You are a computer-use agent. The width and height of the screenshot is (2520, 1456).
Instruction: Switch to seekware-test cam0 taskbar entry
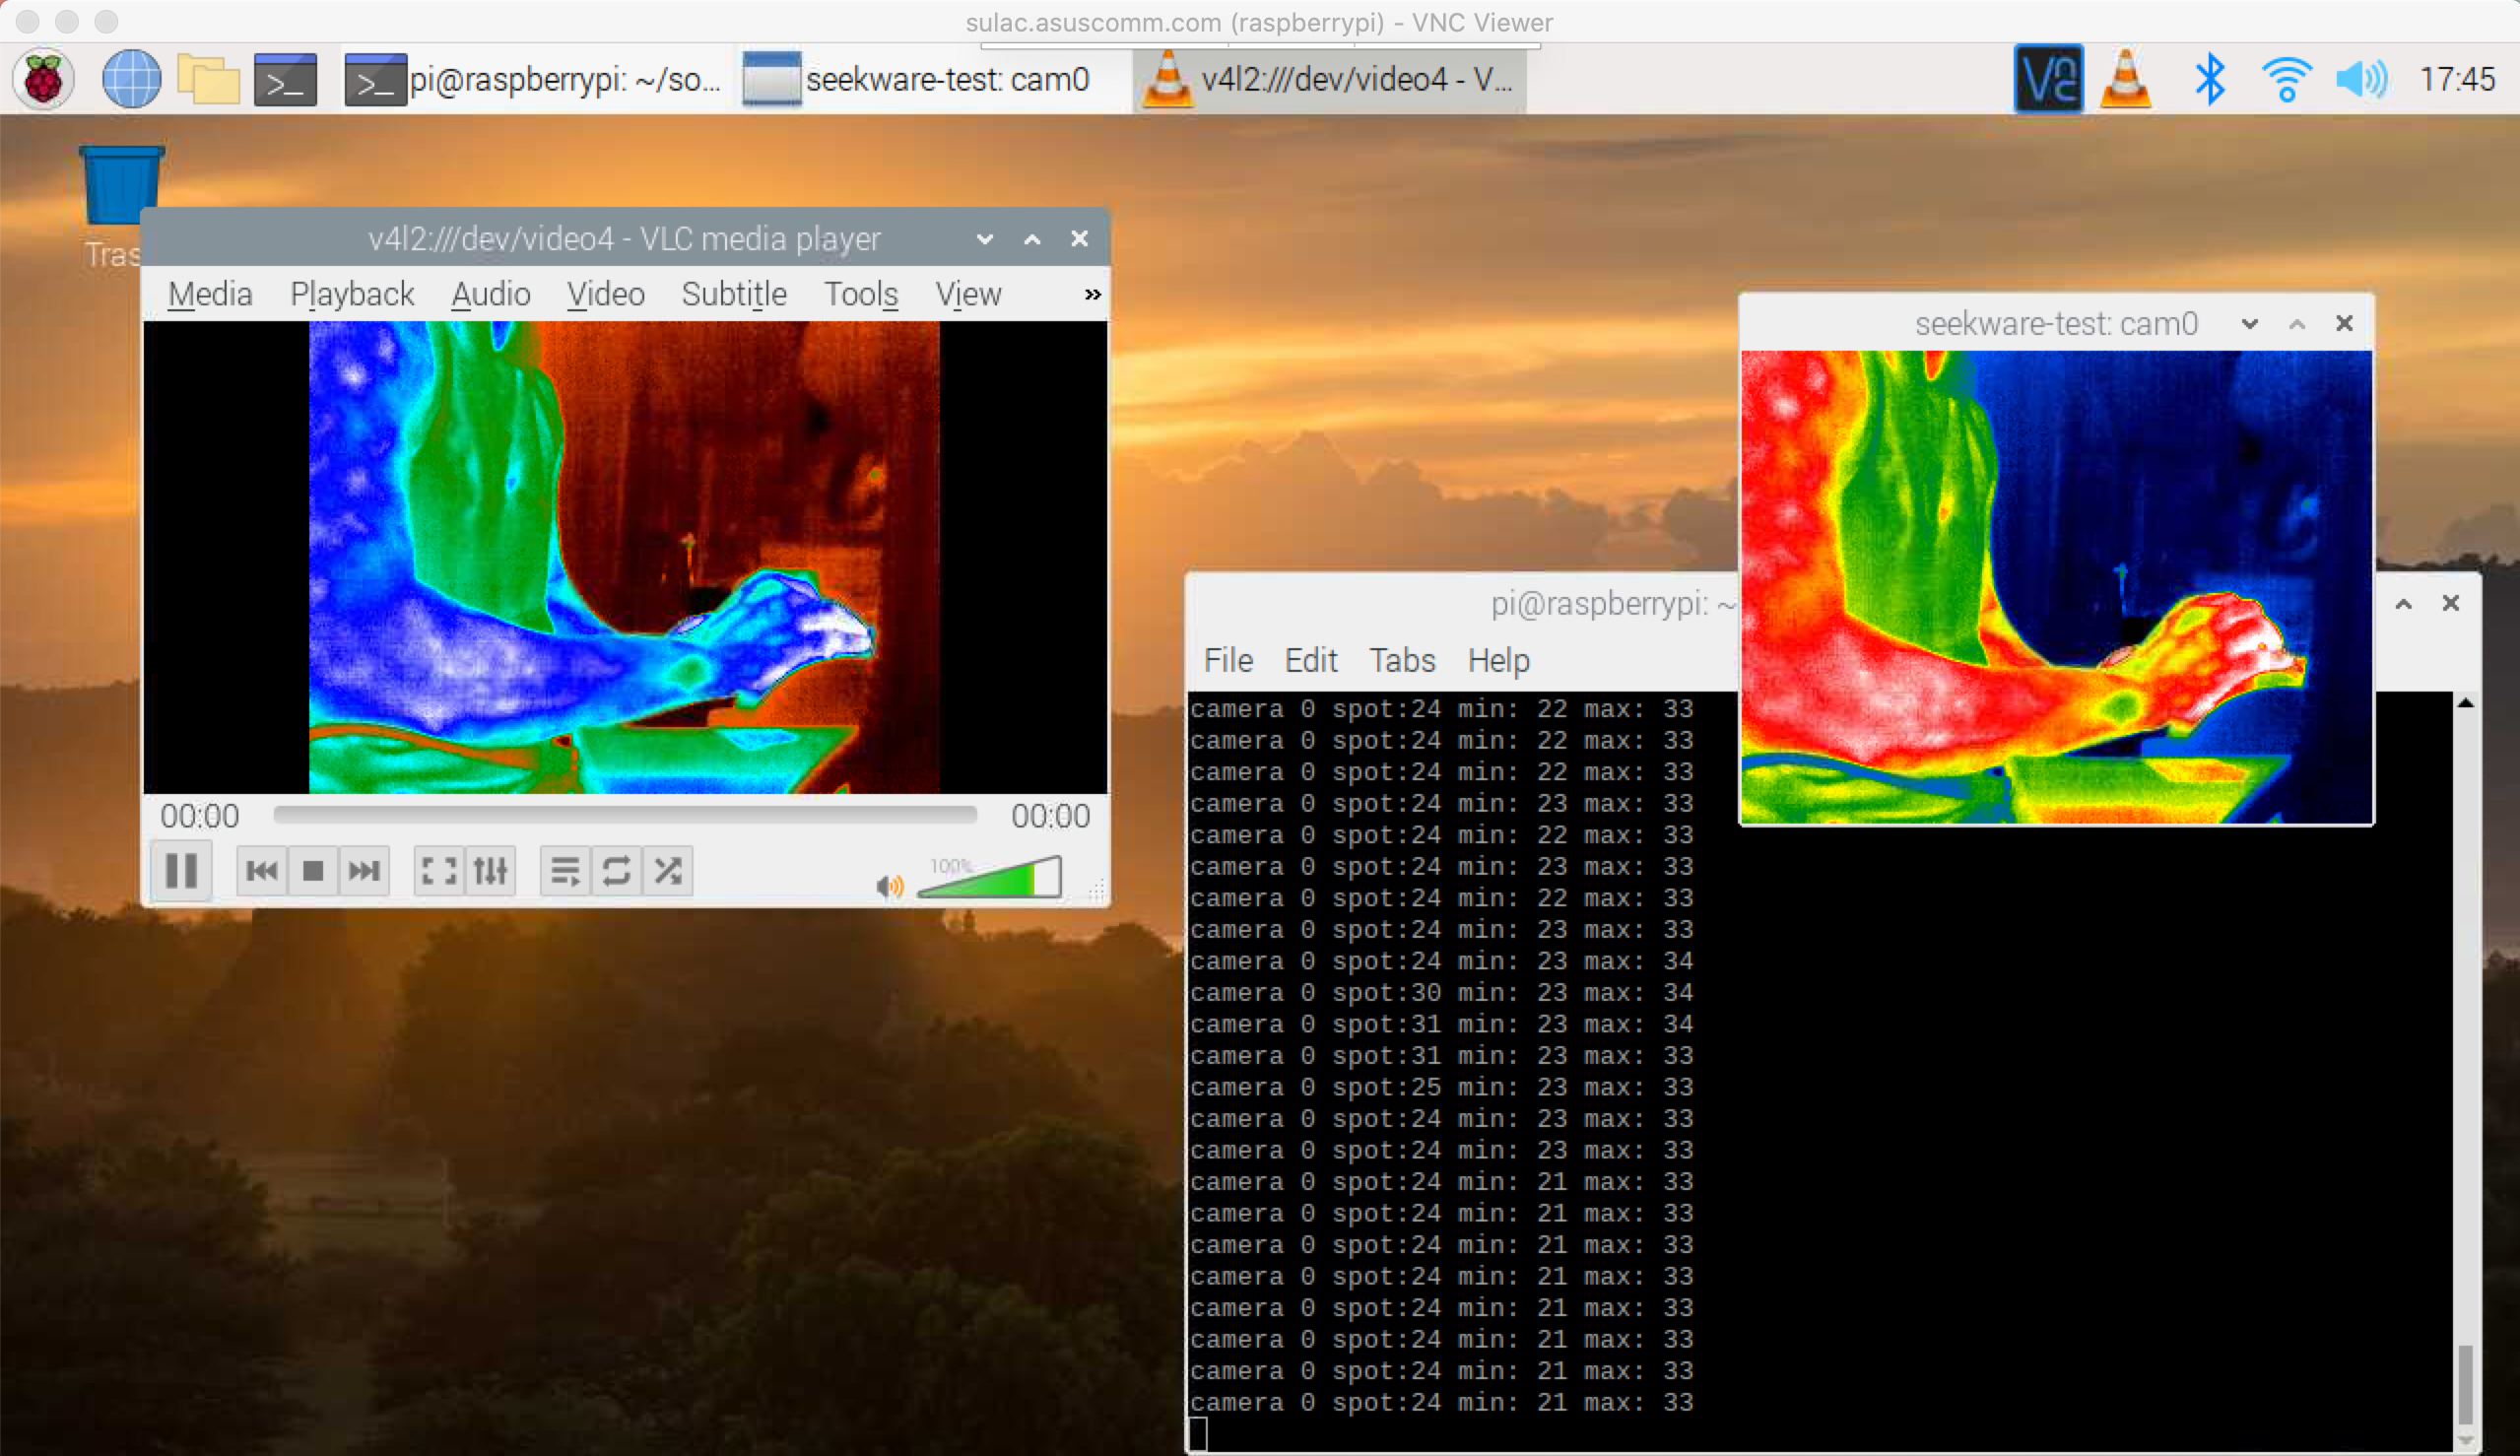(x=917, y=79)
